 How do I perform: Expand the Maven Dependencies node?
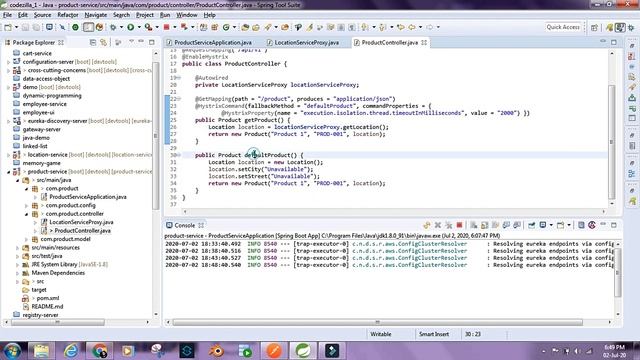pos(18,273)
